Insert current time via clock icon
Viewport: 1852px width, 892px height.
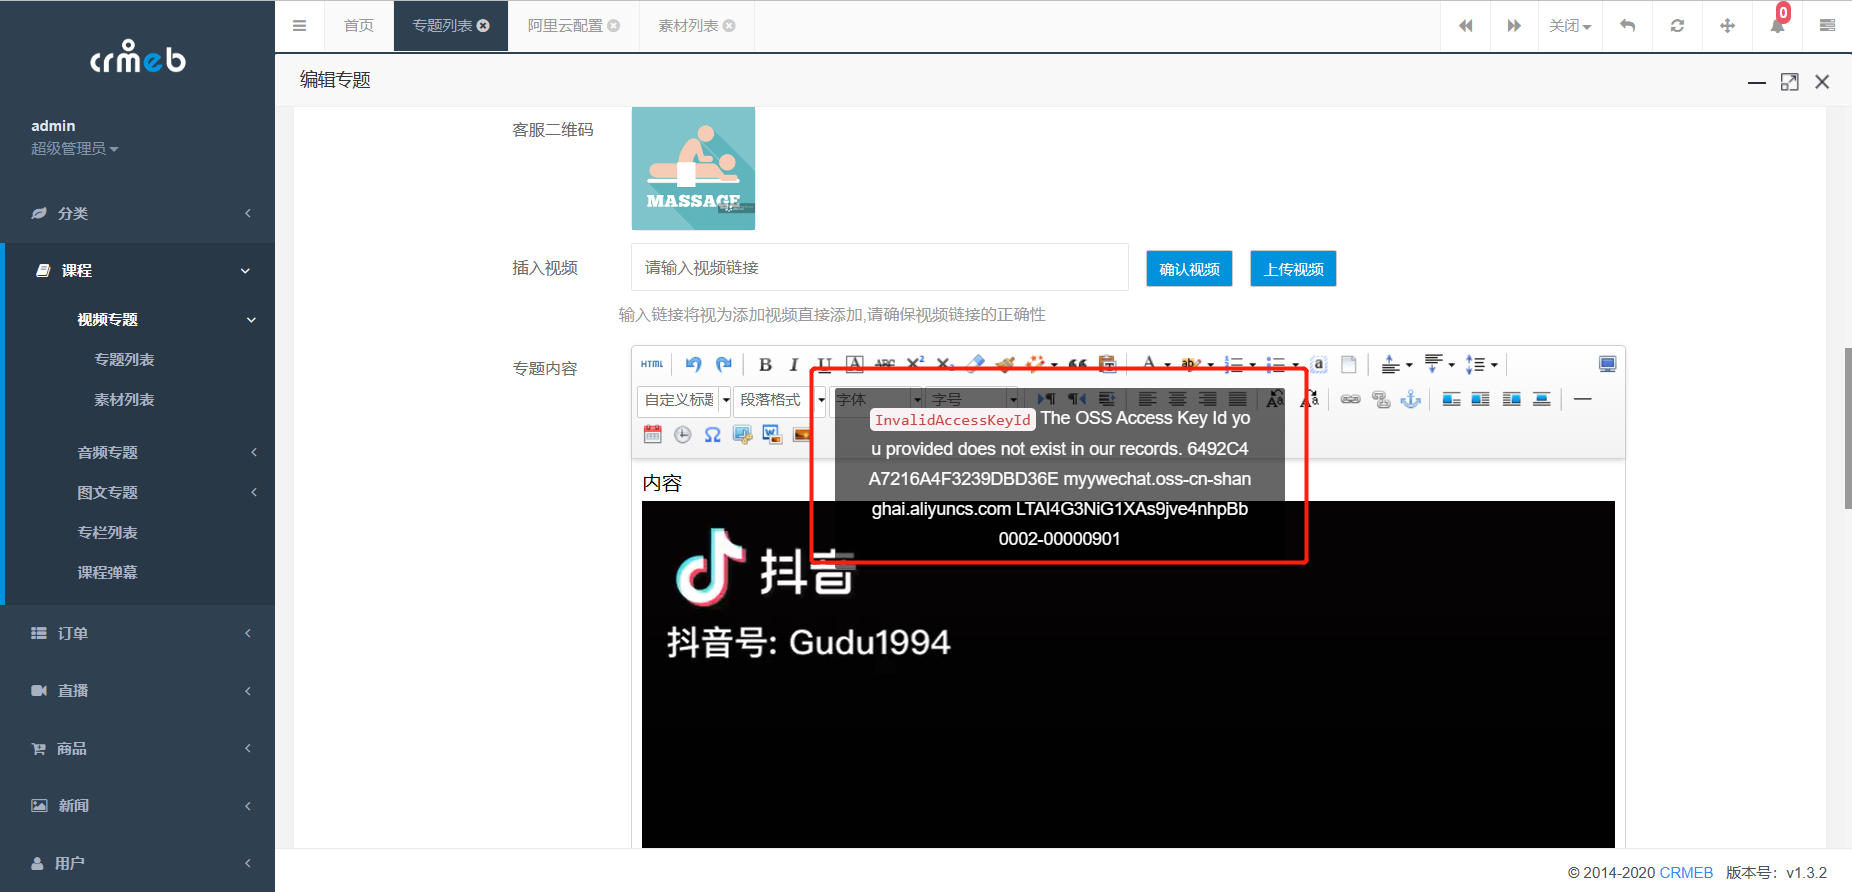(x=683, y=434)
